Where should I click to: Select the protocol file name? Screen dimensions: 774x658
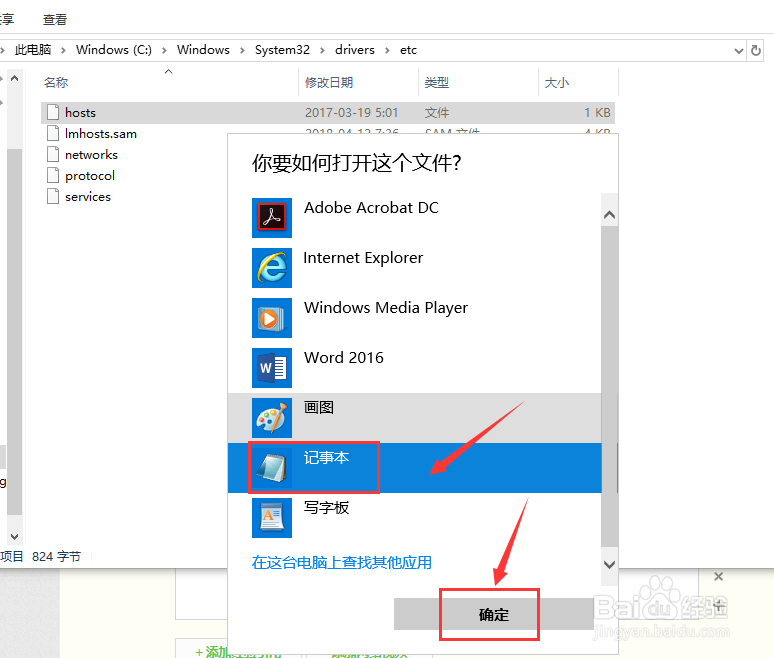point(90,176)
